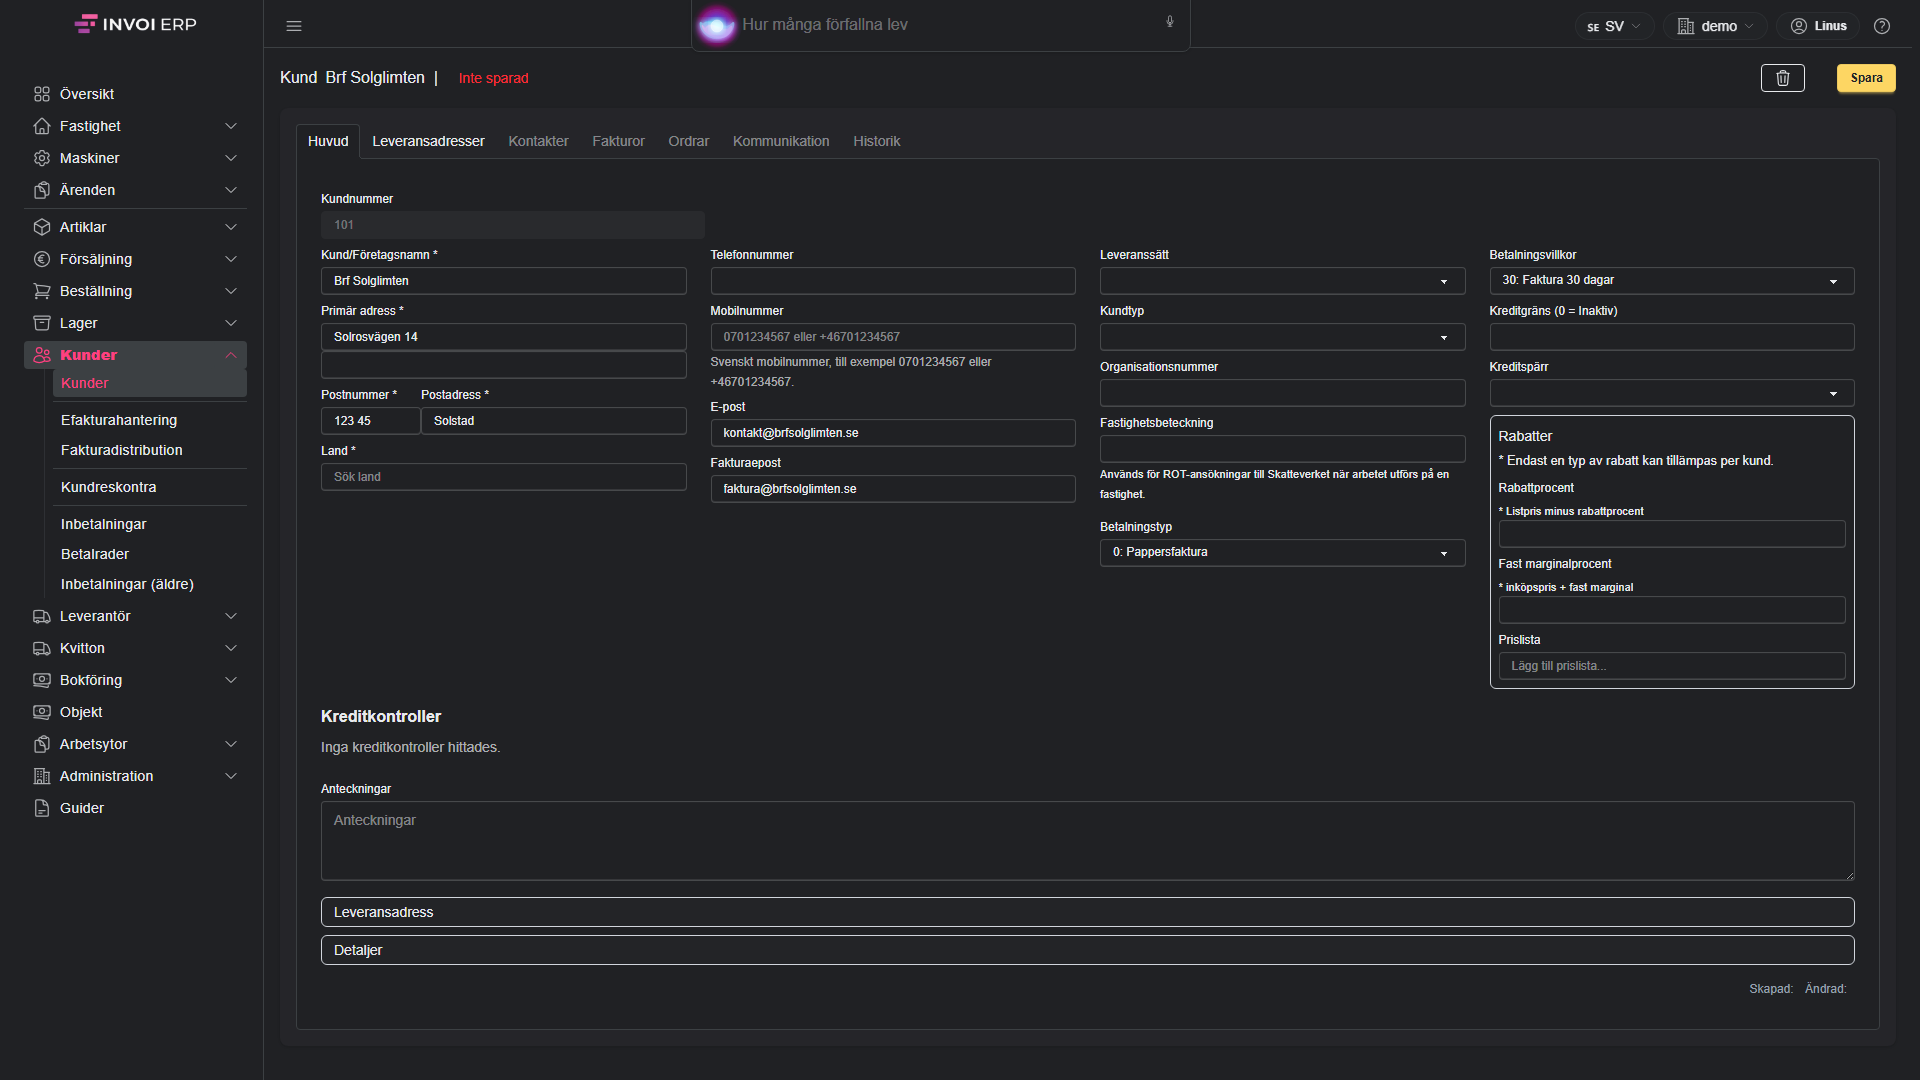Click the Sök land input field
1920x1080 pixels.
(503, 477)
